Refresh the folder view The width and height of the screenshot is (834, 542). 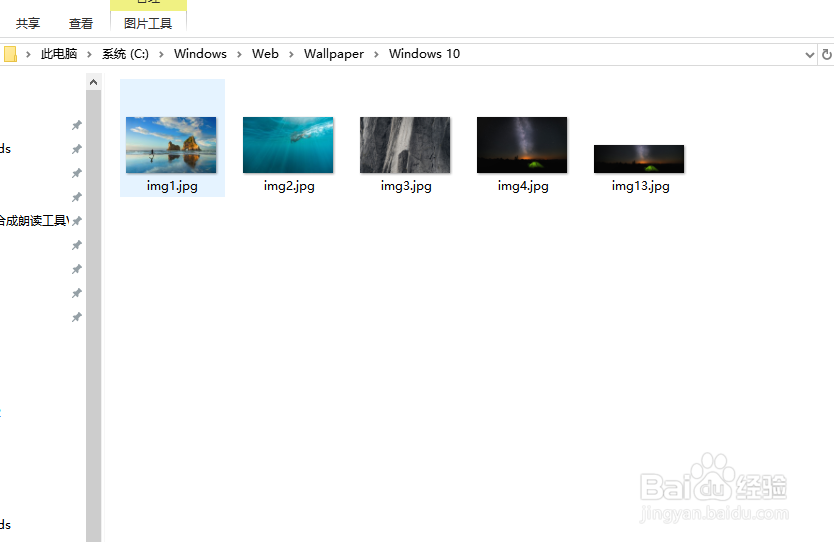(x=827, y=54)
